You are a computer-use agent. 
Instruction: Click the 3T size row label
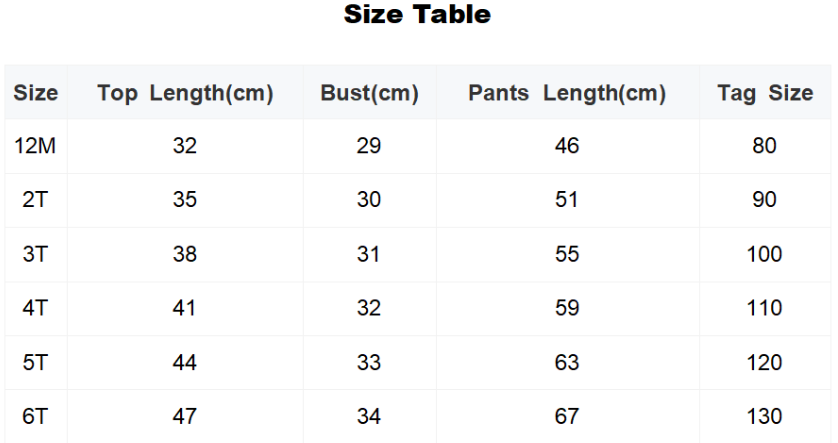(x=35, y=254)
